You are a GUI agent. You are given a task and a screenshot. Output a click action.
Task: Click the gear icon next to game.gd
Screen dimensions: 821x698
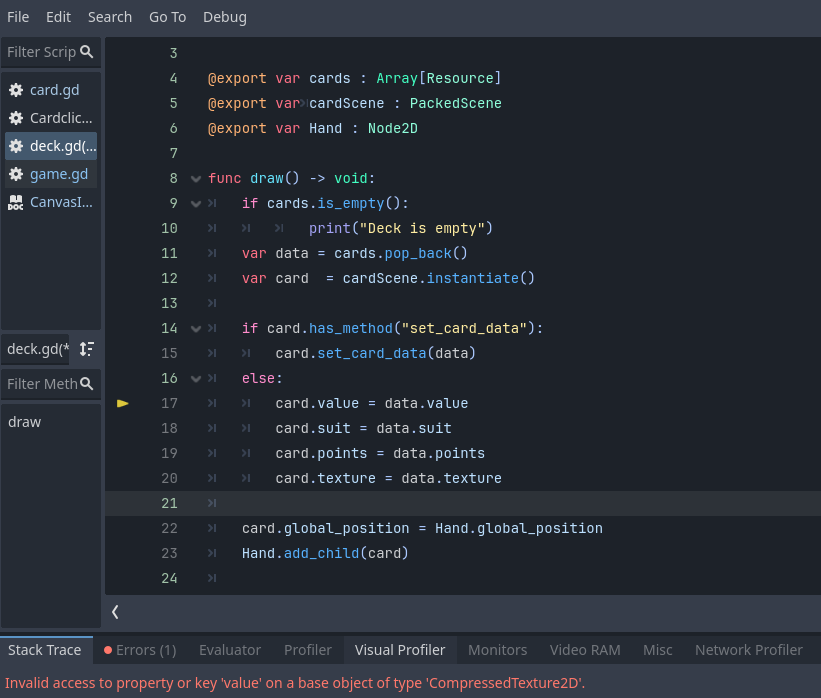tap(16, 174)
